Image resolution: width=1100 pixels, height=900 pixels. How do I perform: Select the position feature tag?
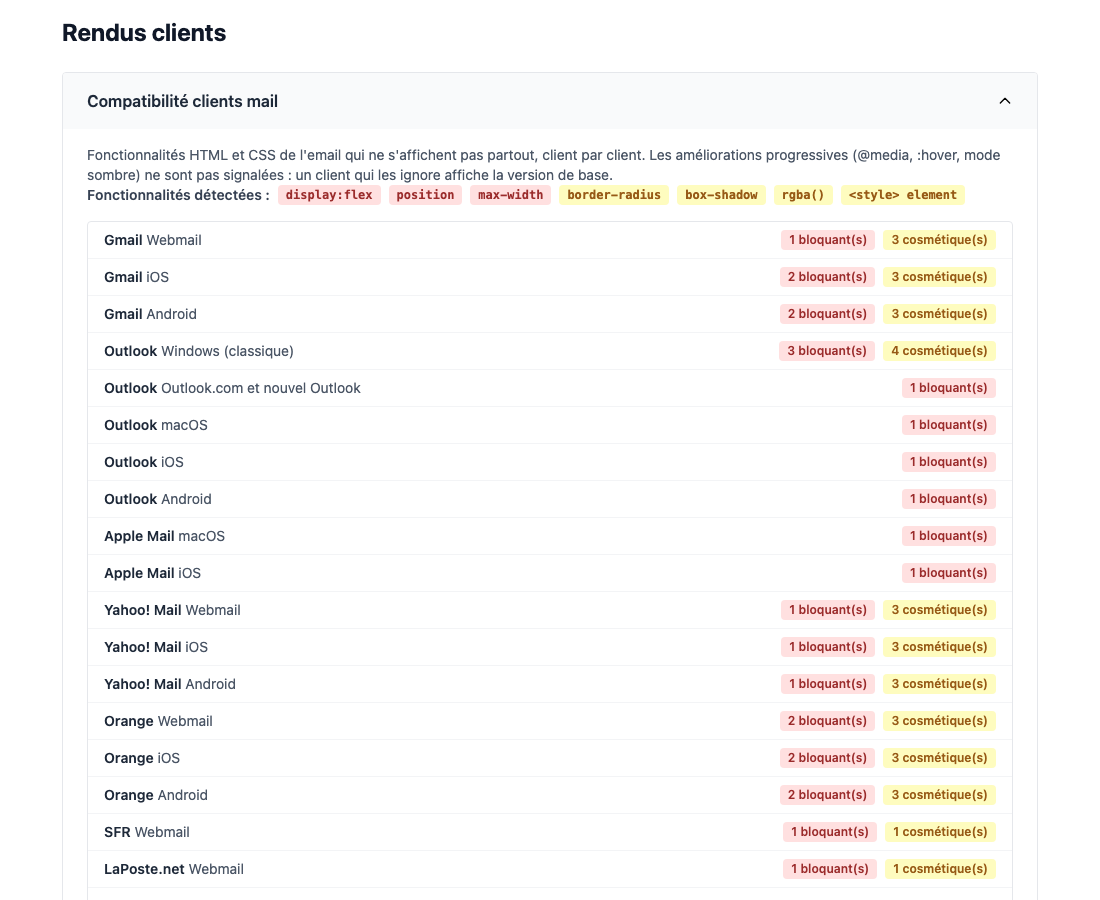tap(425, 195)
